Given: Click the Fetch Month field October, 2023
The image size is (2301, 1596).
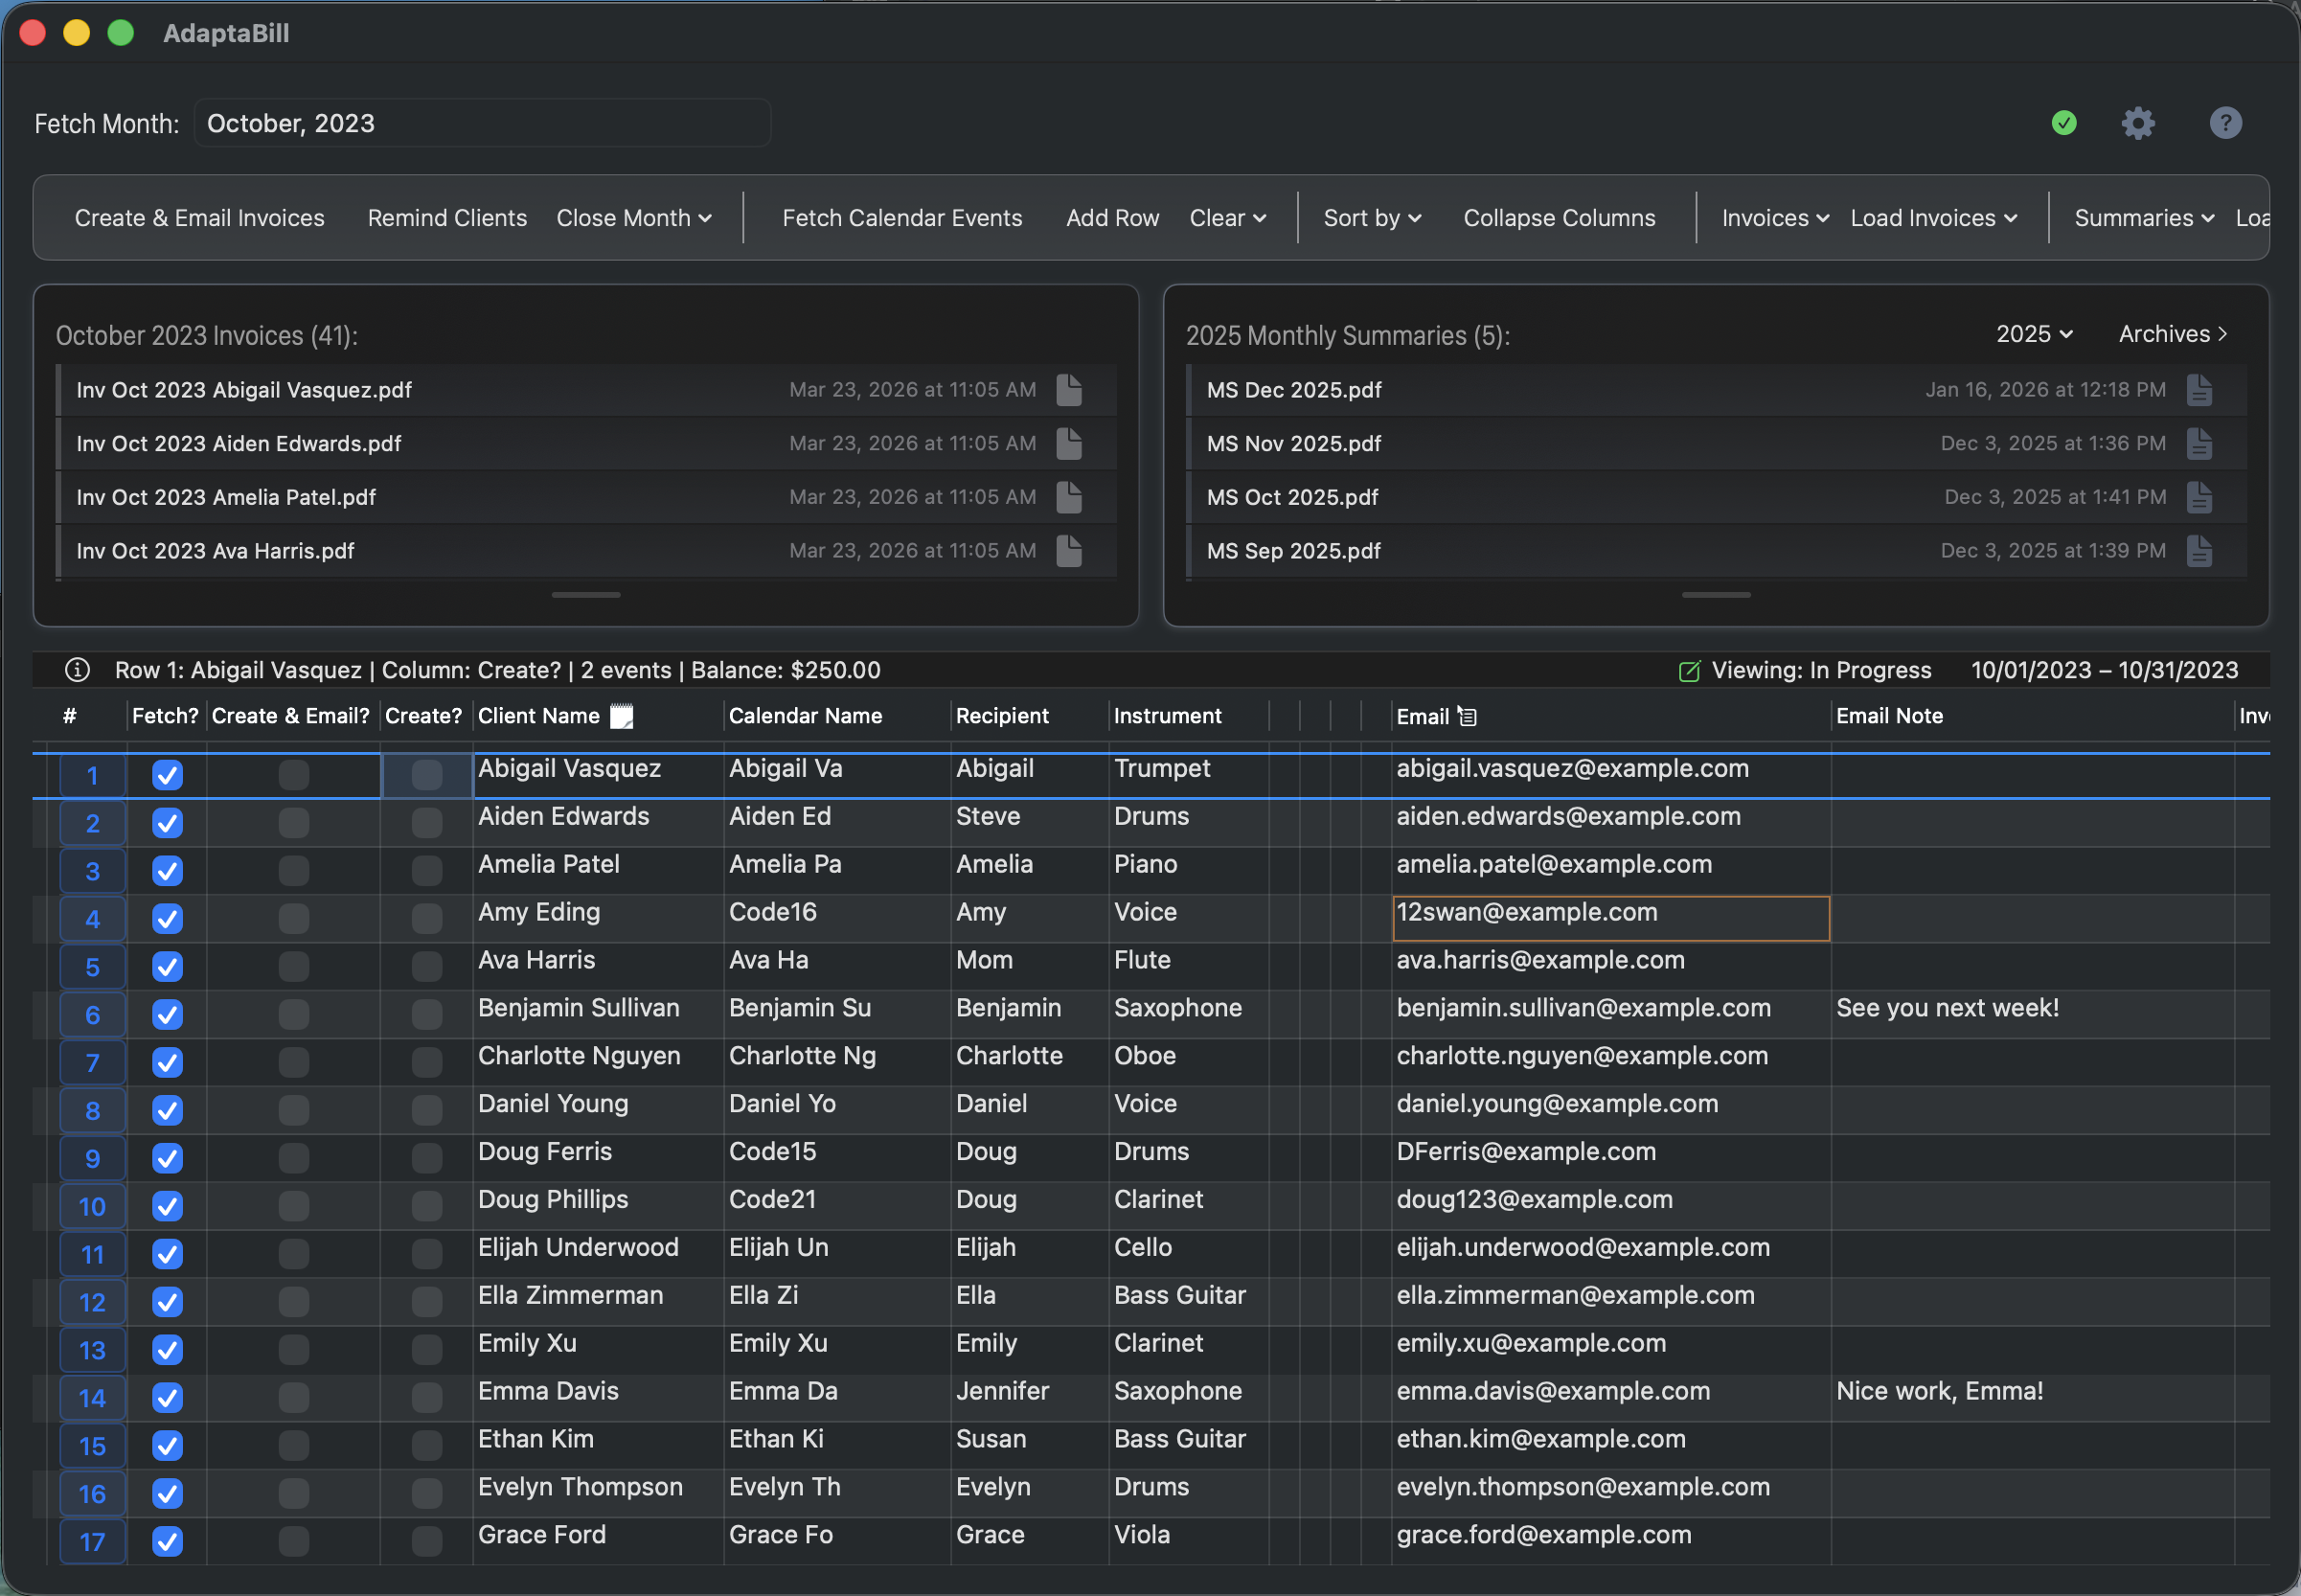Looking at the screenshot, I should (482, 123).
